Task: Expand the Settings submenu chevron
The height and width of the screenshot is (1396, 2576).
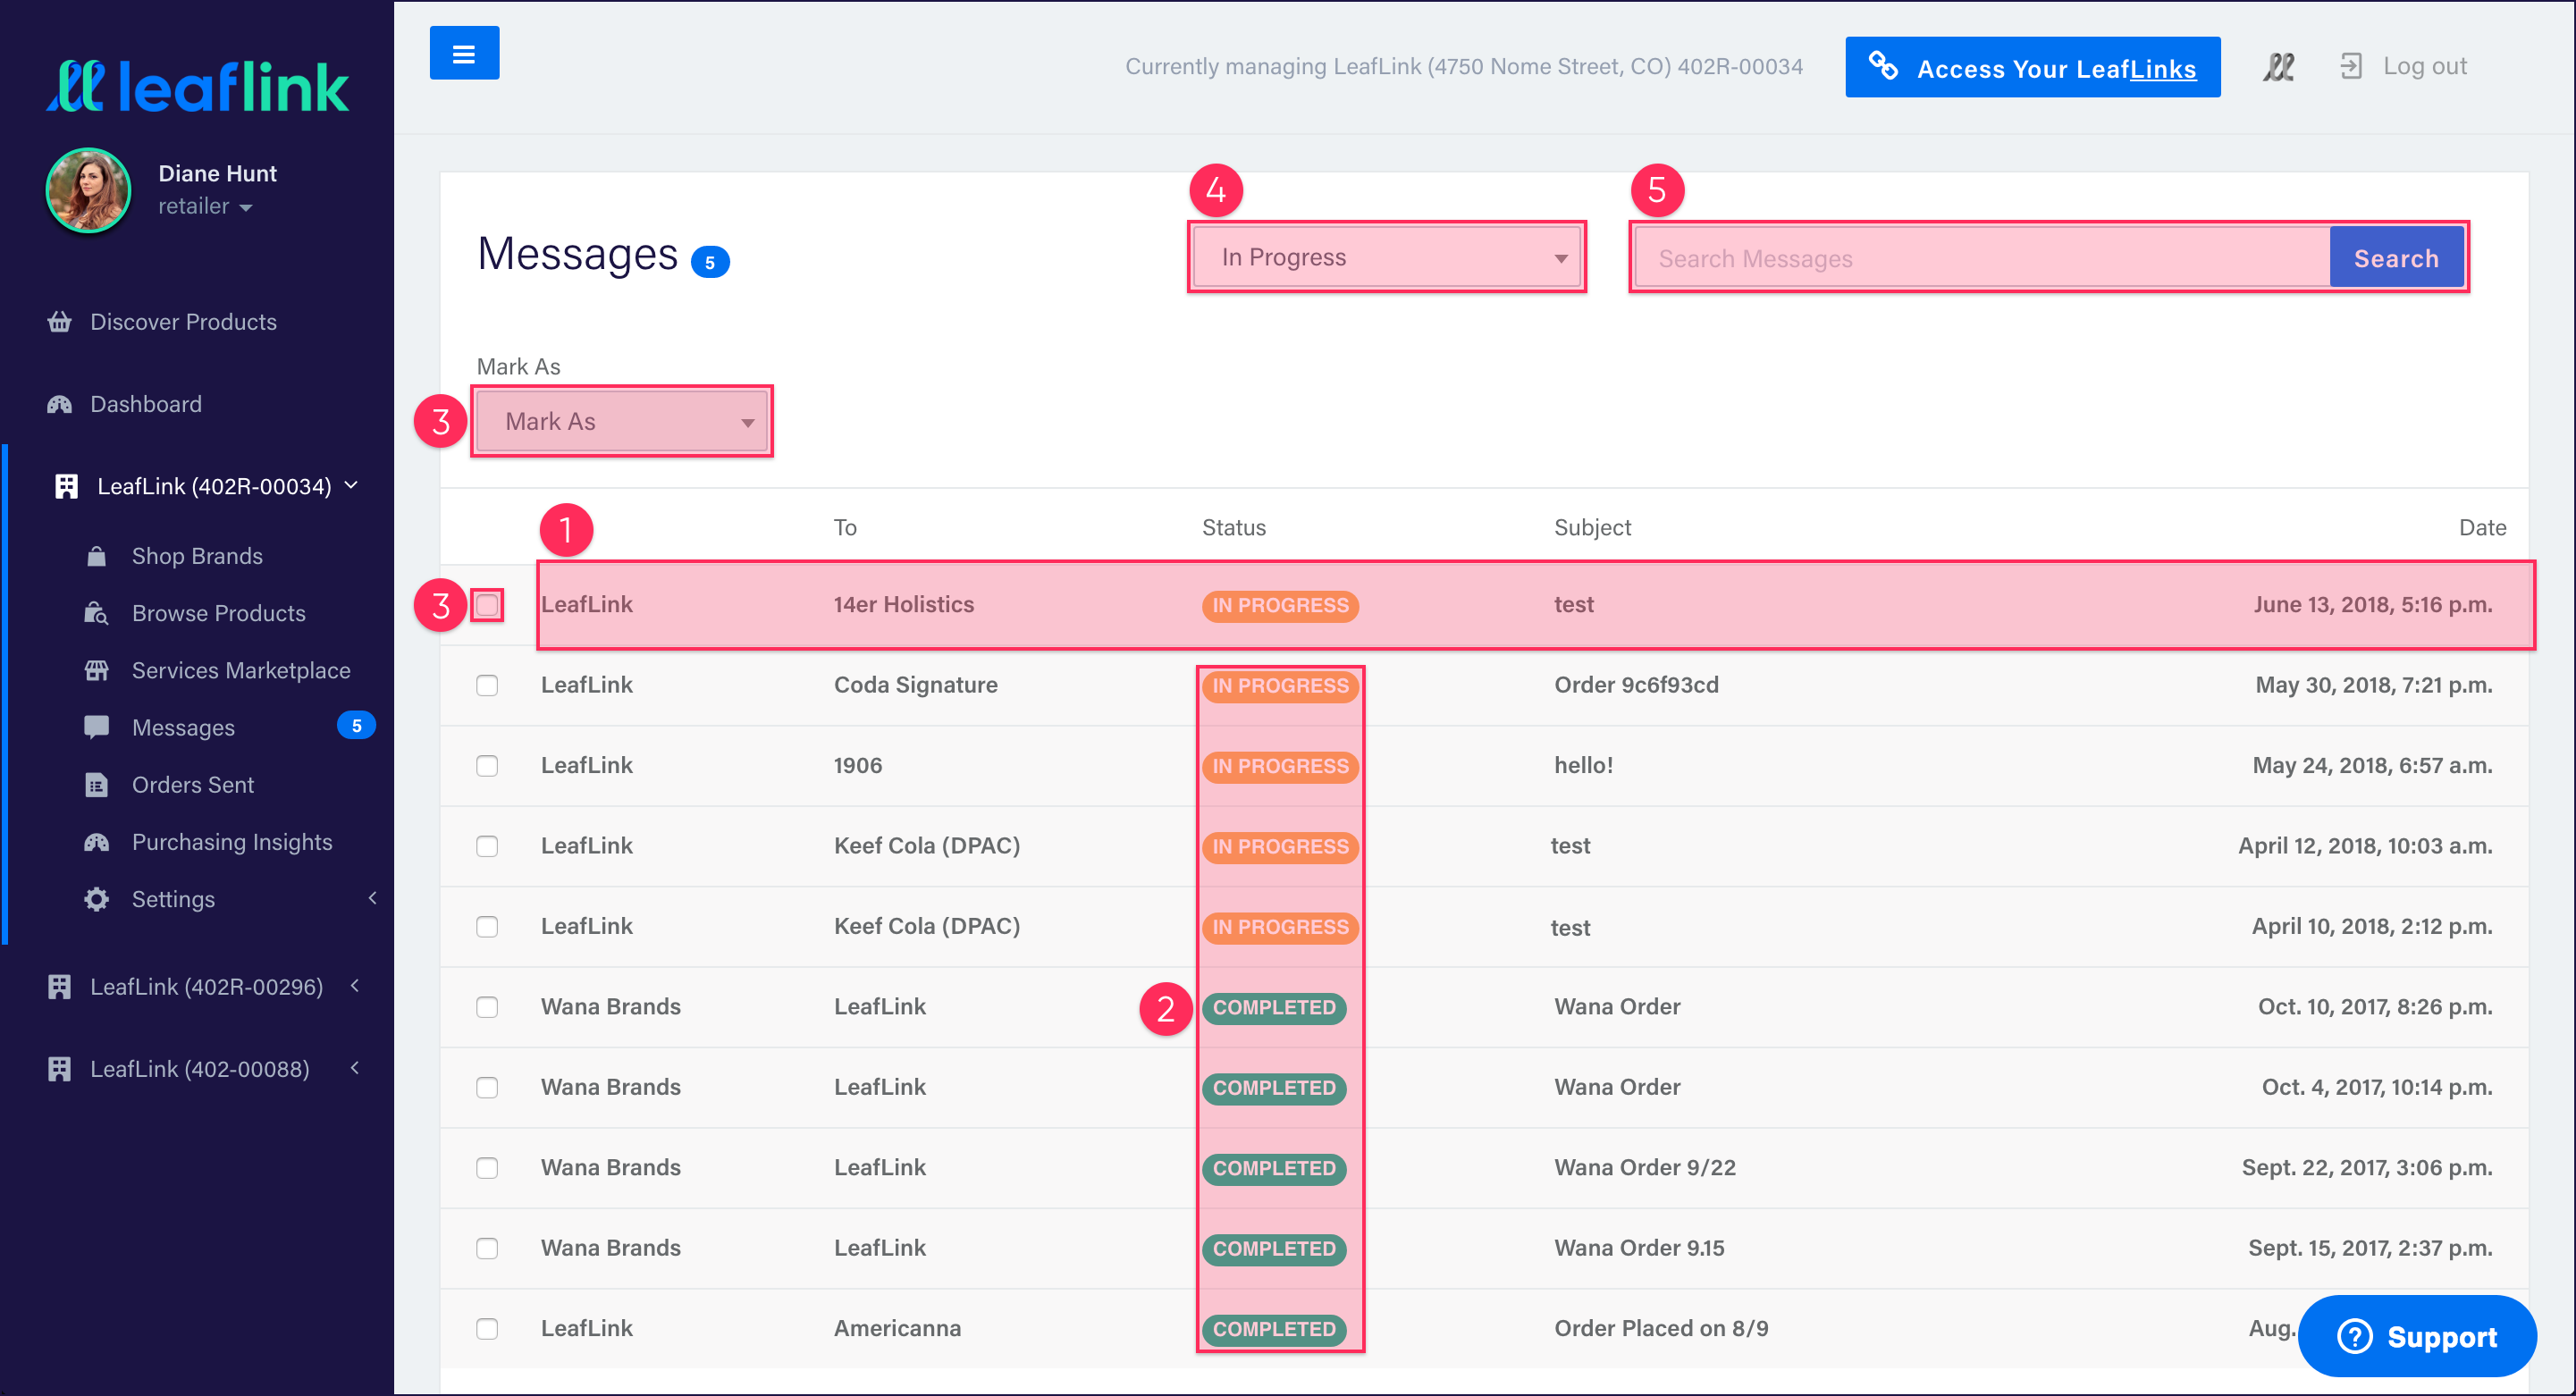Action: pos(373,898)
